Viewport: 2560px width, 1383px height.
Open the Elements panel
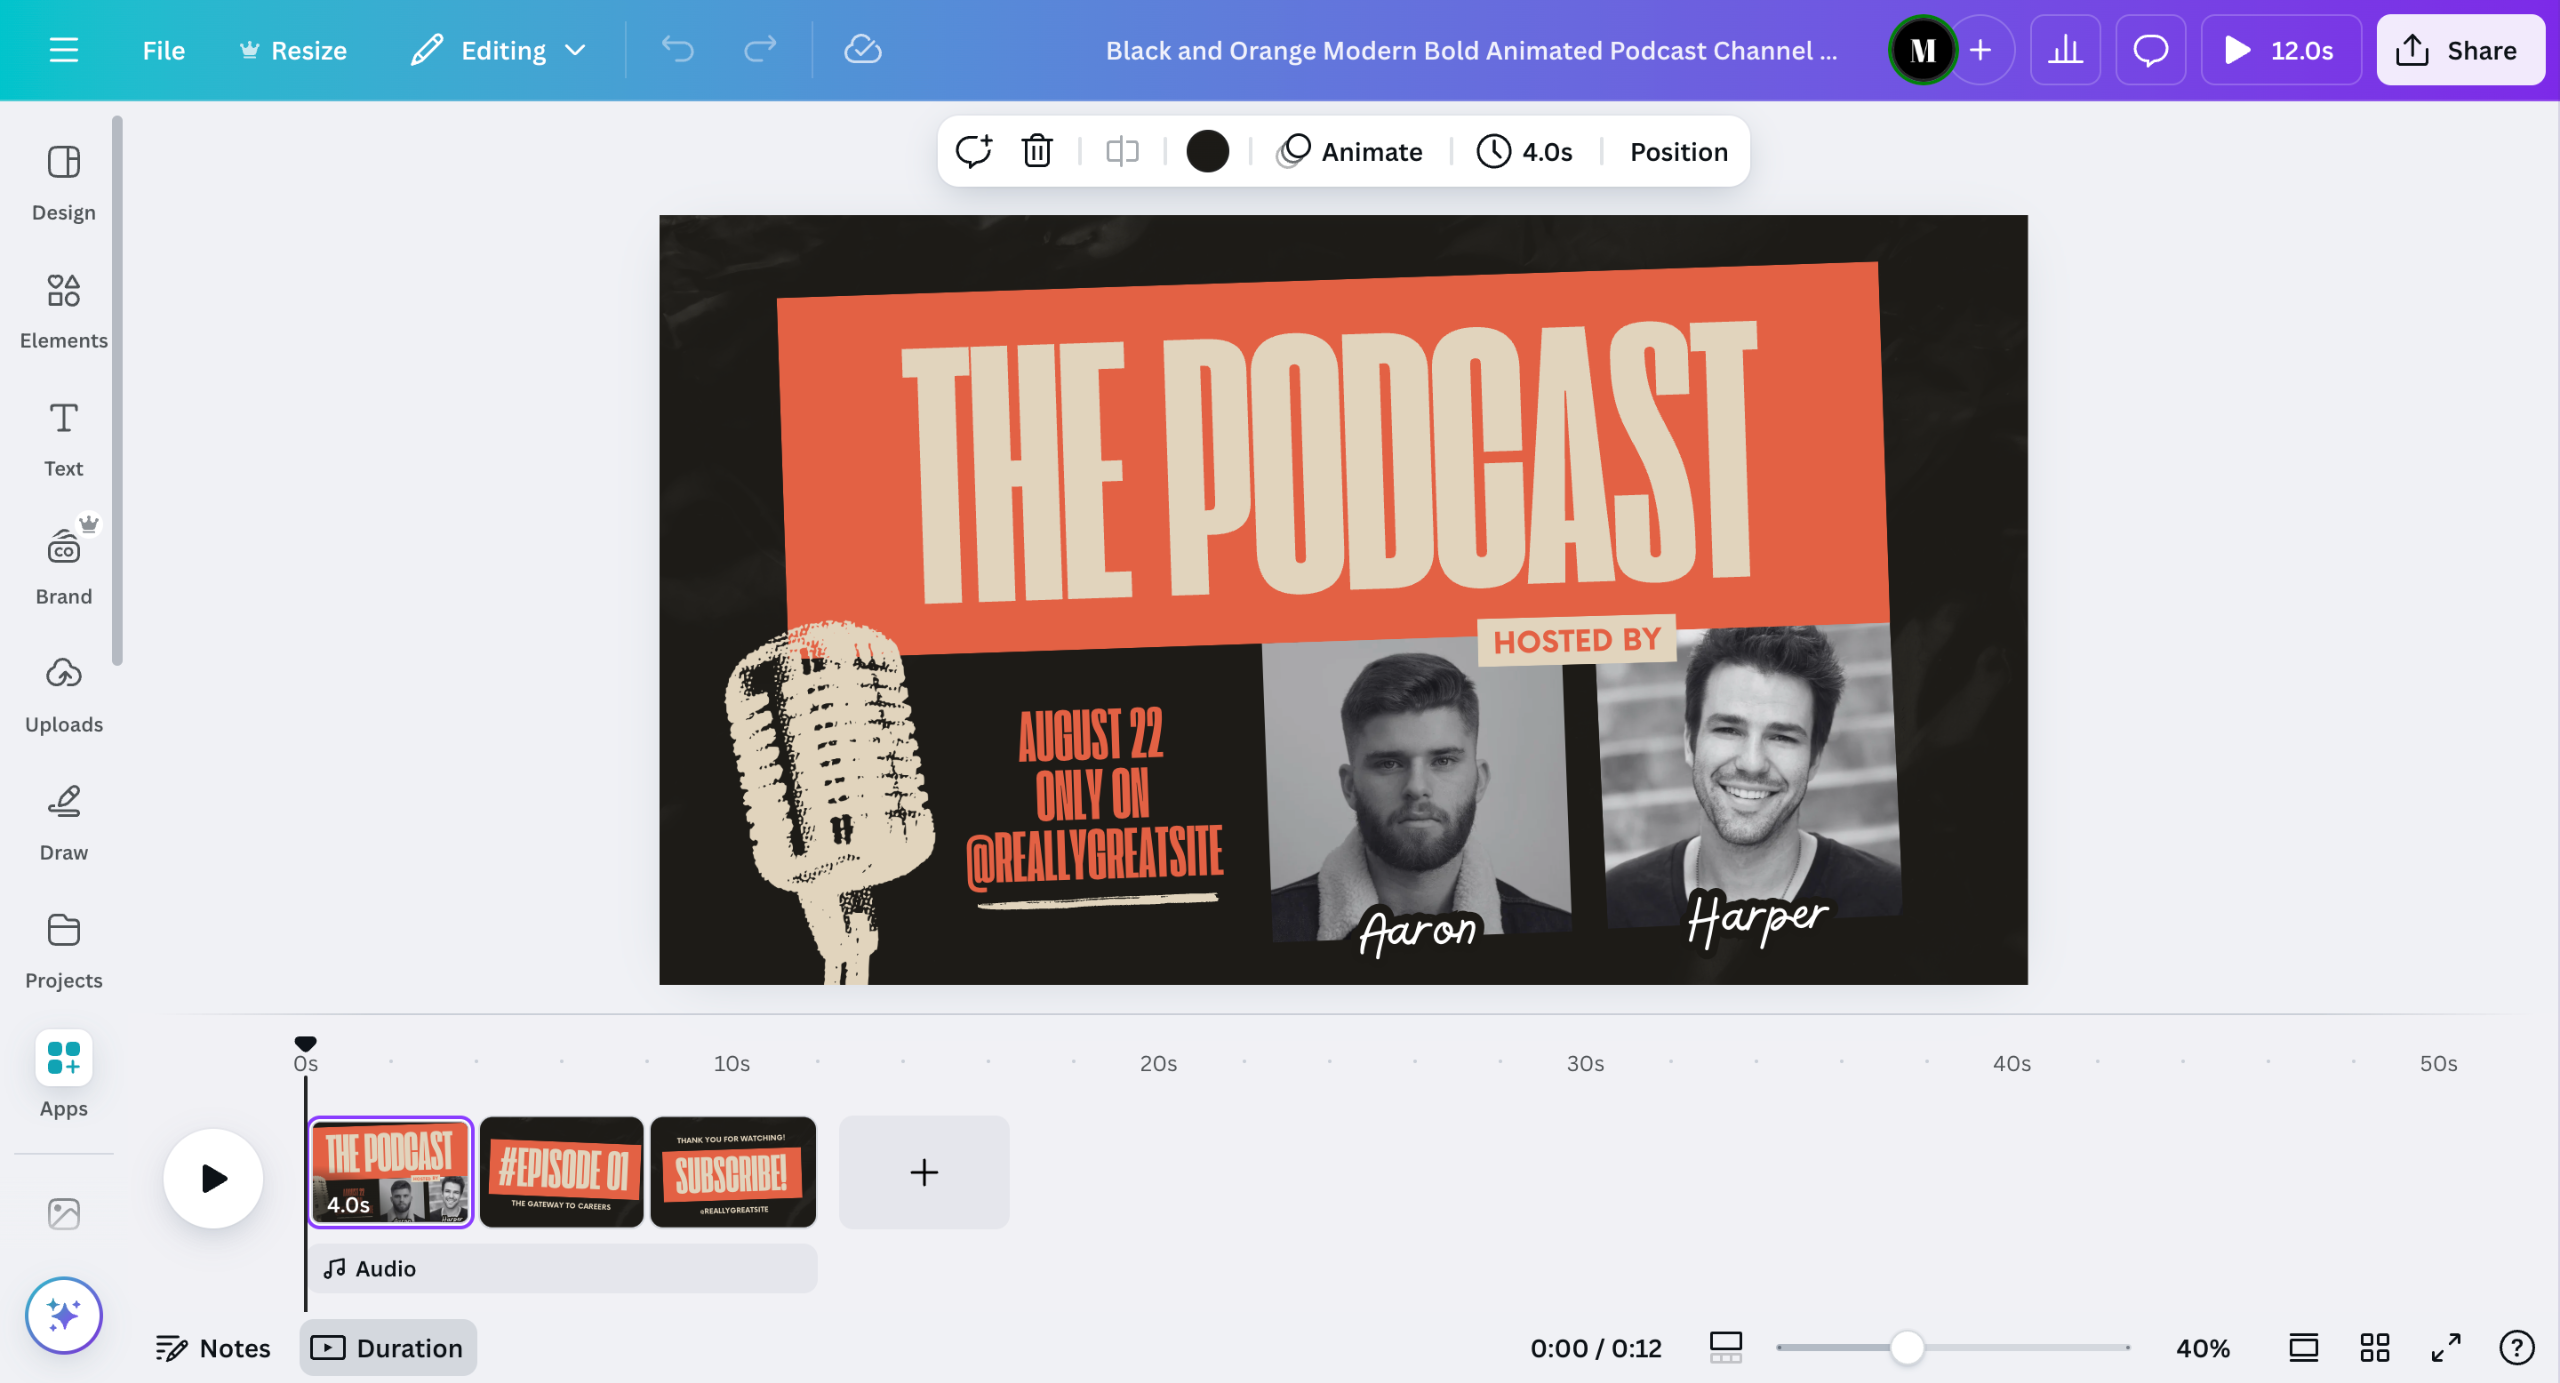(x=63, y=310)
